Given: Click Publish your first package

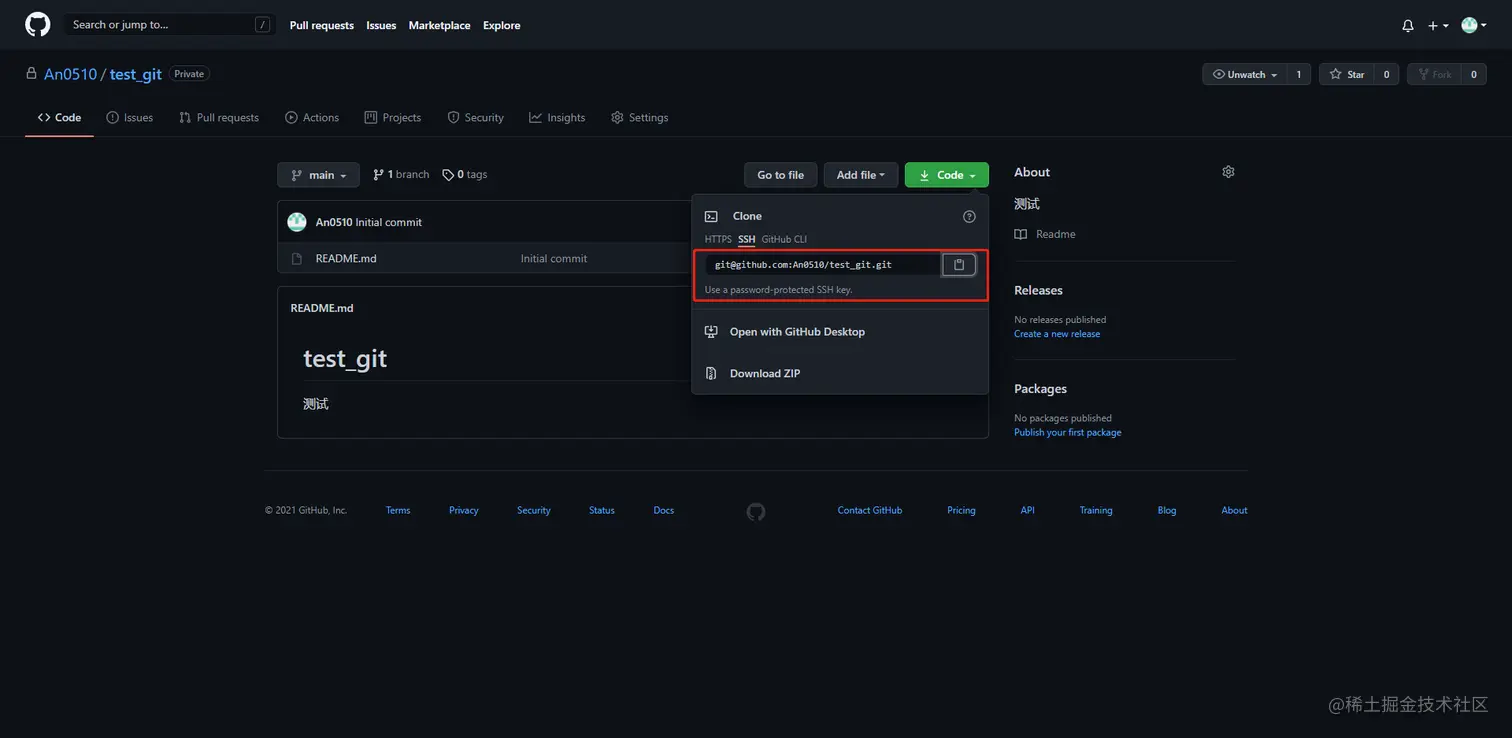Looking at the screenshot, I should (1068, 432).
